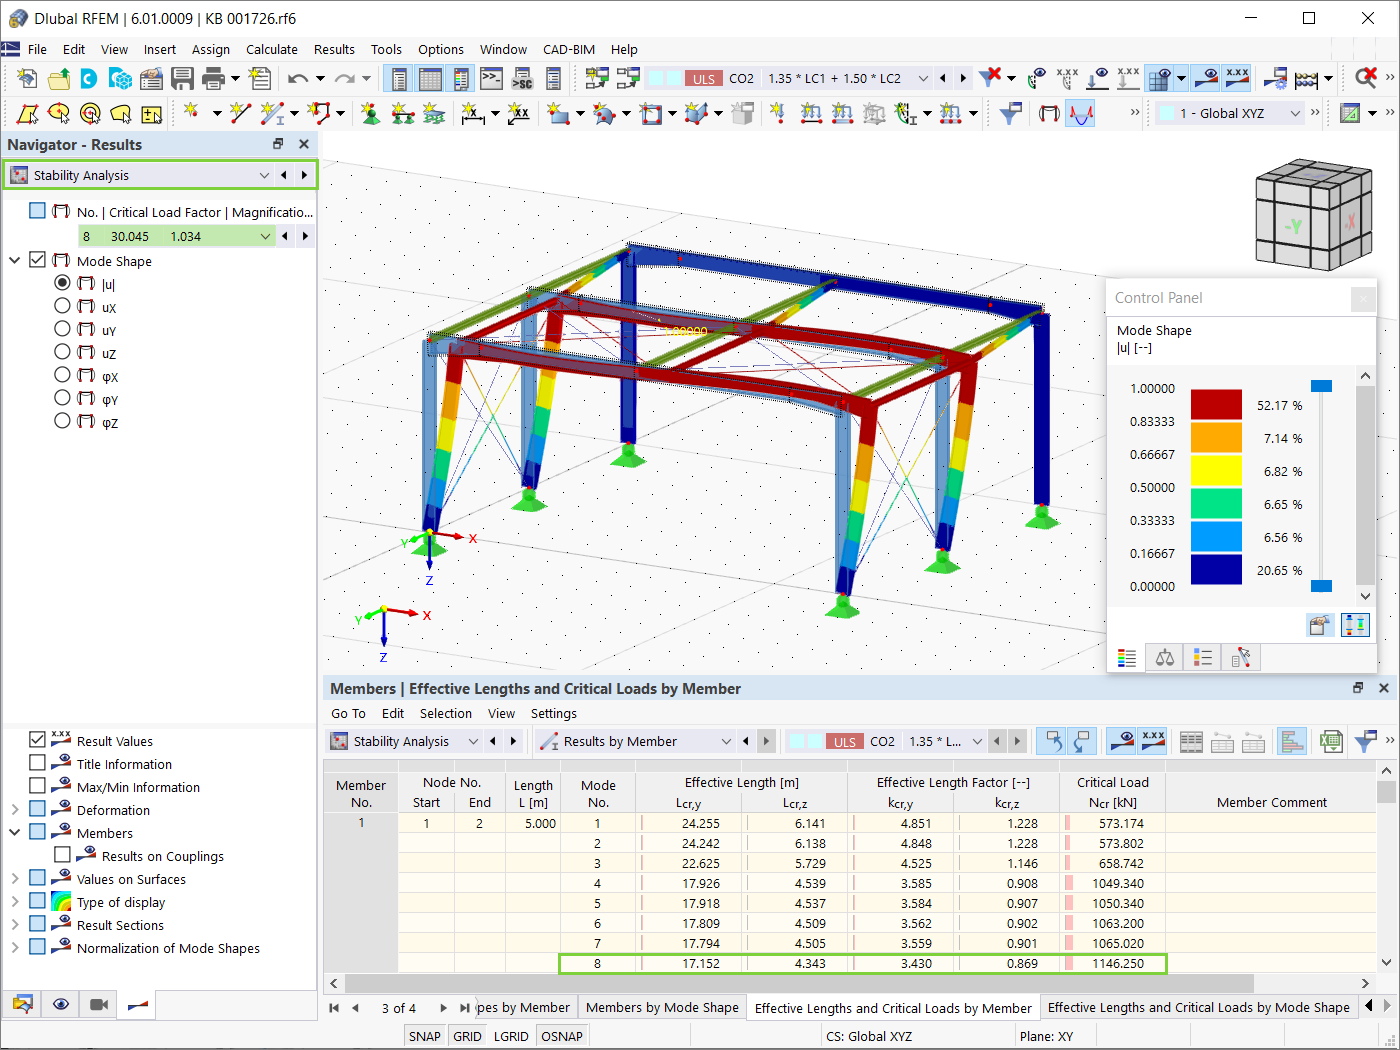The width and height of the screenshot is (1400, 1050).
Task: Open the table Go To menu
Action: [348, 713]
